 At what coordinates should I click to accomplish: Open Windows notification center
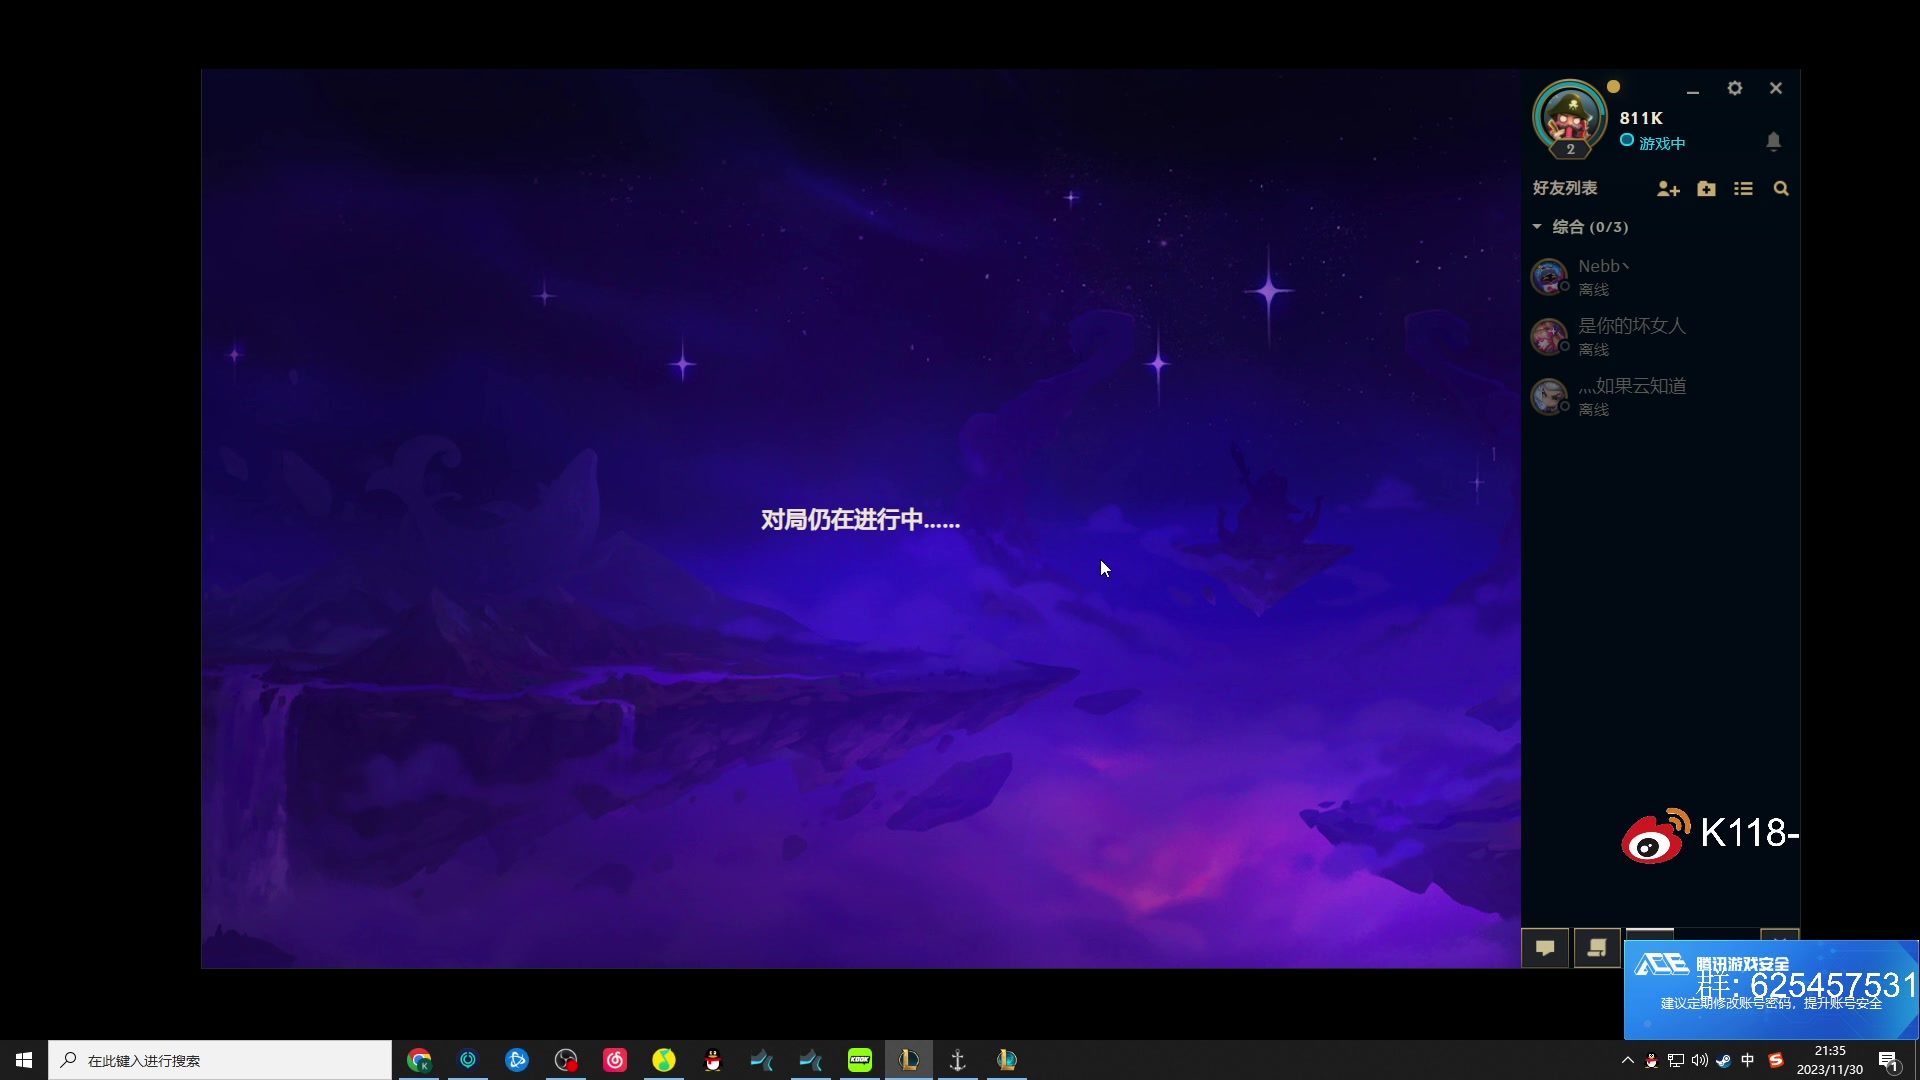(1888, 1060)
